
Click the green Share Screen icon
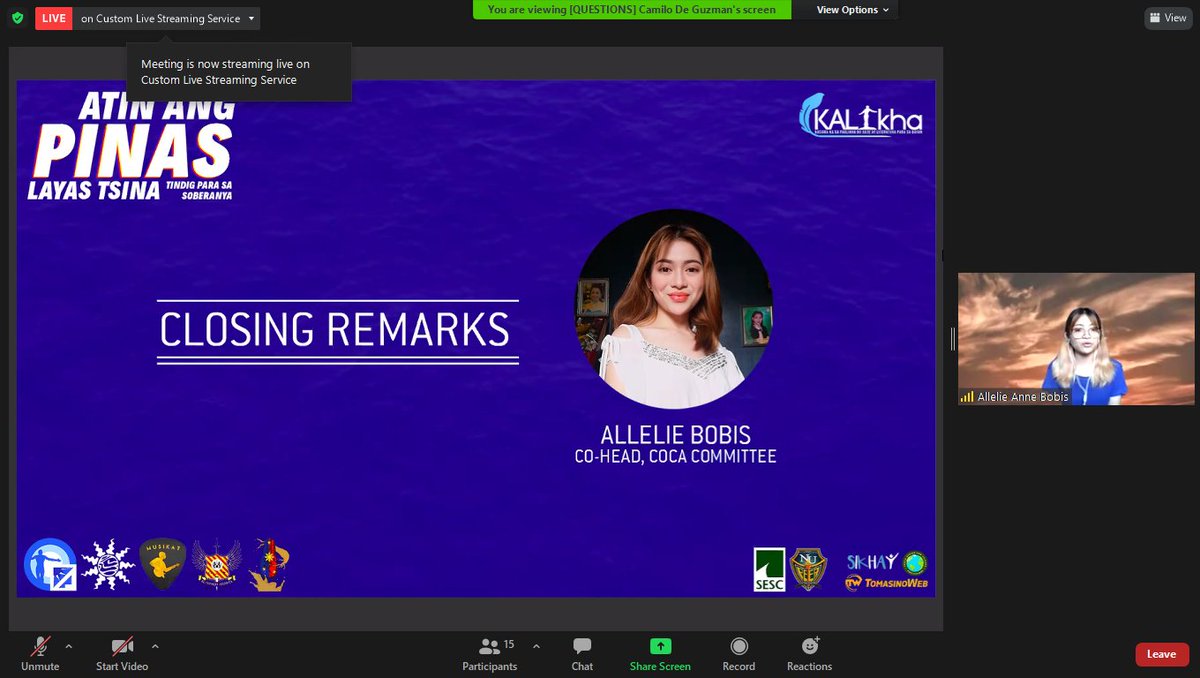click(660, 646)
